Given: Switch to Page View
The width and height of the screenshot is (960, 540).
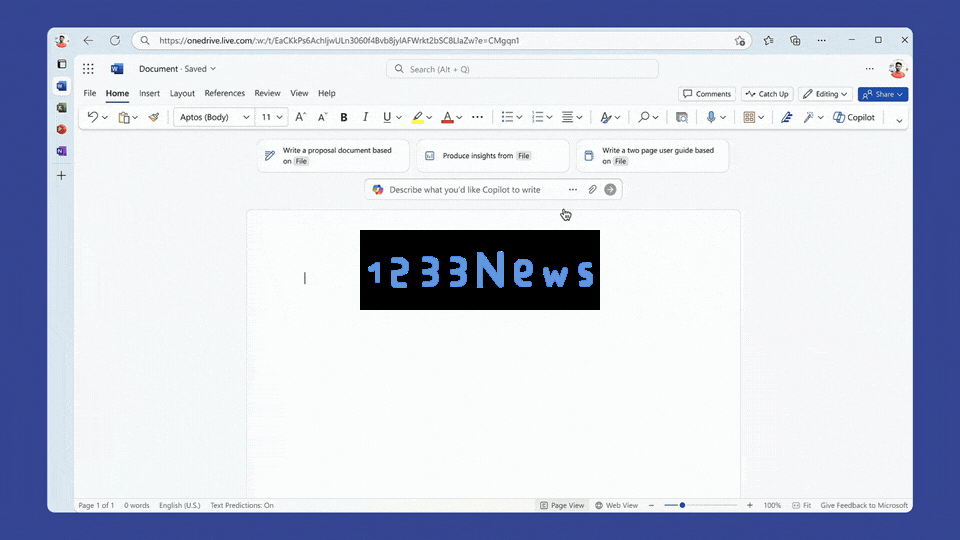Looking at the screenshot, I should click(x=562, y=505).
